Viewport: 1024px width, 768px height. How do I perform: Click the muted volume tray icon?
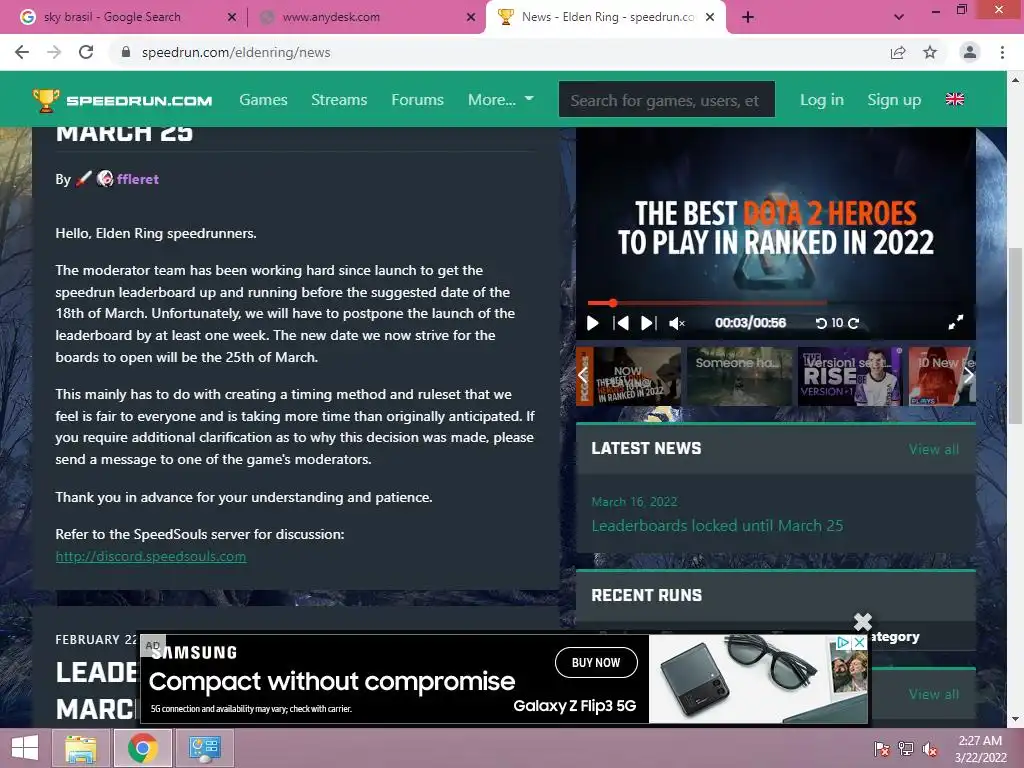pyautogui.click(x=930, y=749)
